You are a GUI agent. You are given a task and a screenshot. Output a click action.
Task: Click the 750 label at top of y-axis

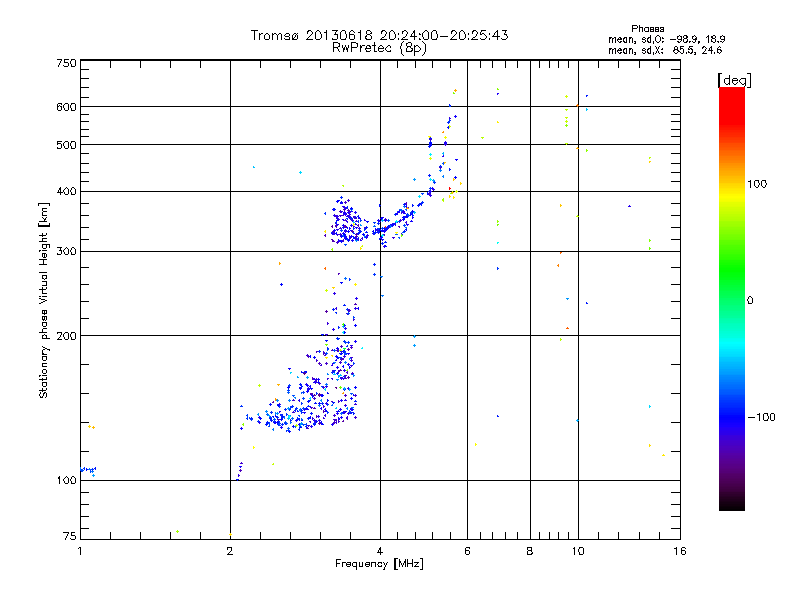coord(66,63)
